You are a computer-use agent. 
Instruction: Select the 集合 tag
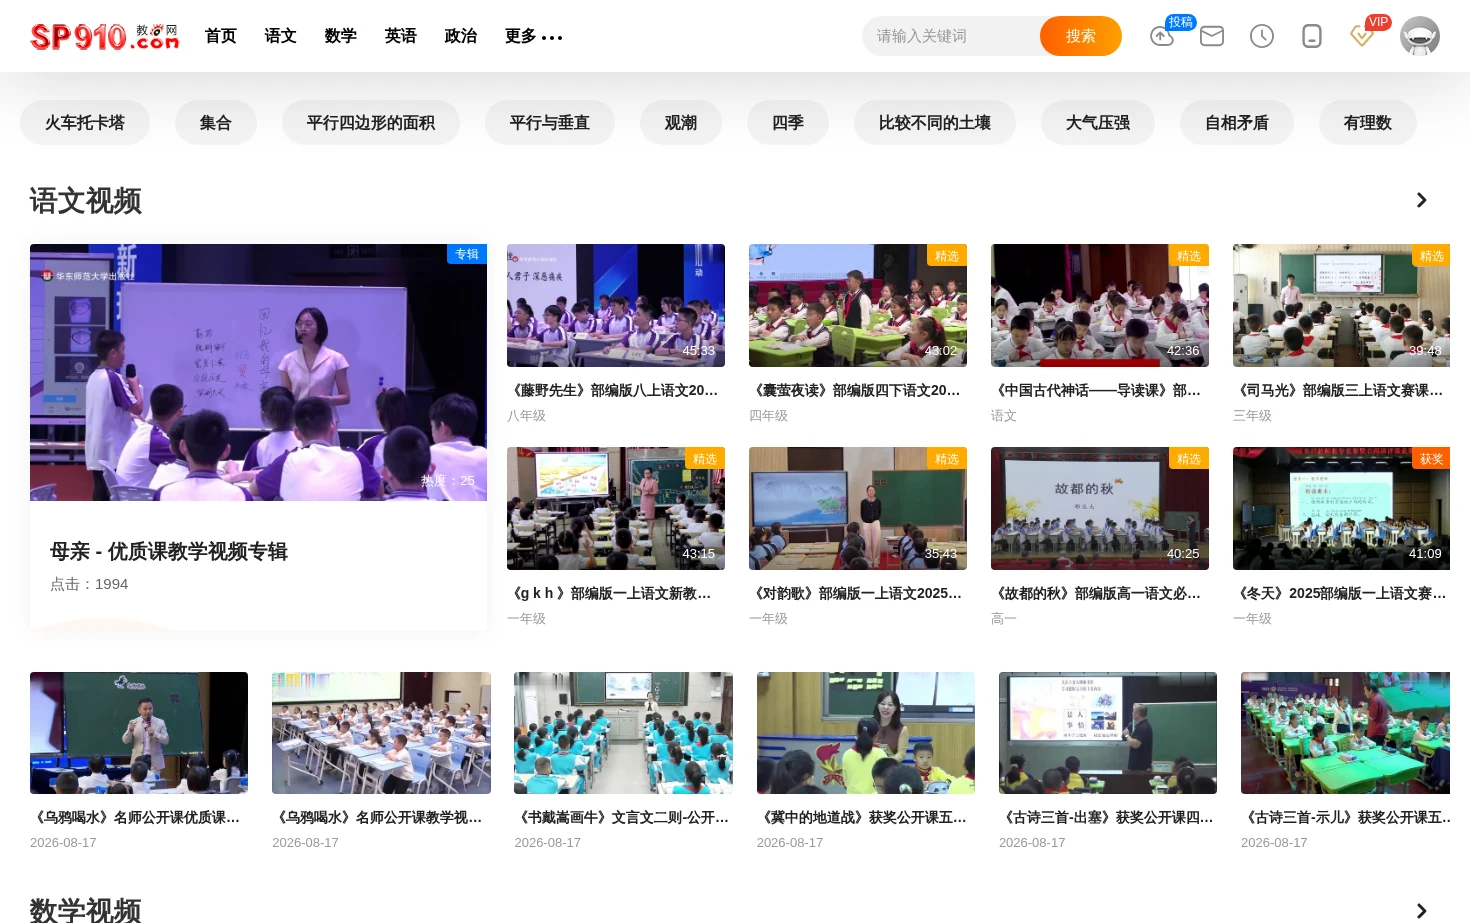tap(216, 122)
